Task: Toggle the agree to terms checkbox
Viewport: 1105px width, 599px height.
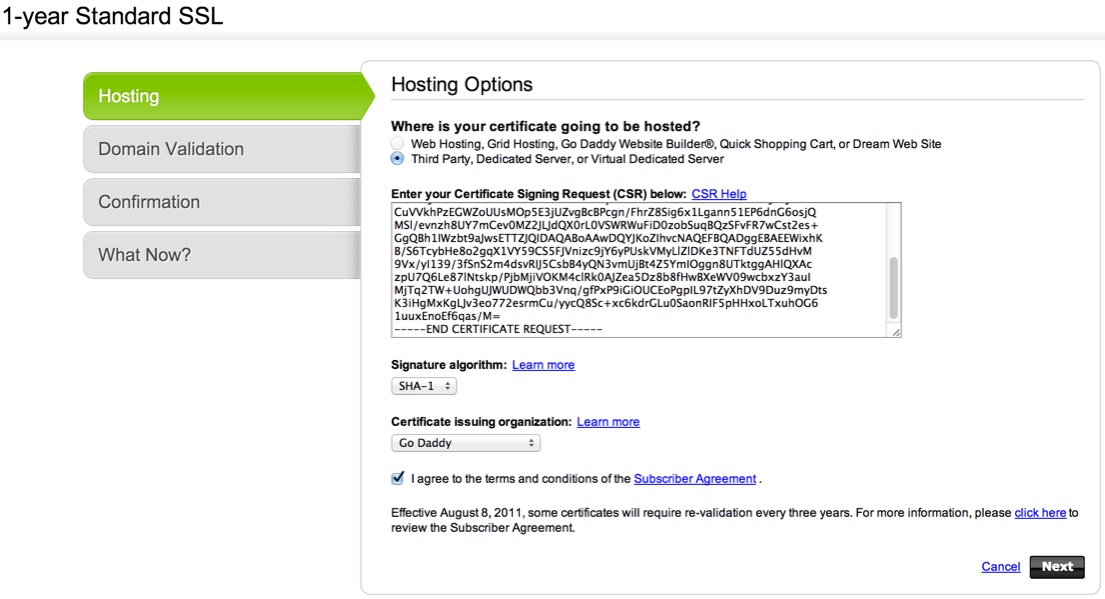Action: (x=399, y=478)
